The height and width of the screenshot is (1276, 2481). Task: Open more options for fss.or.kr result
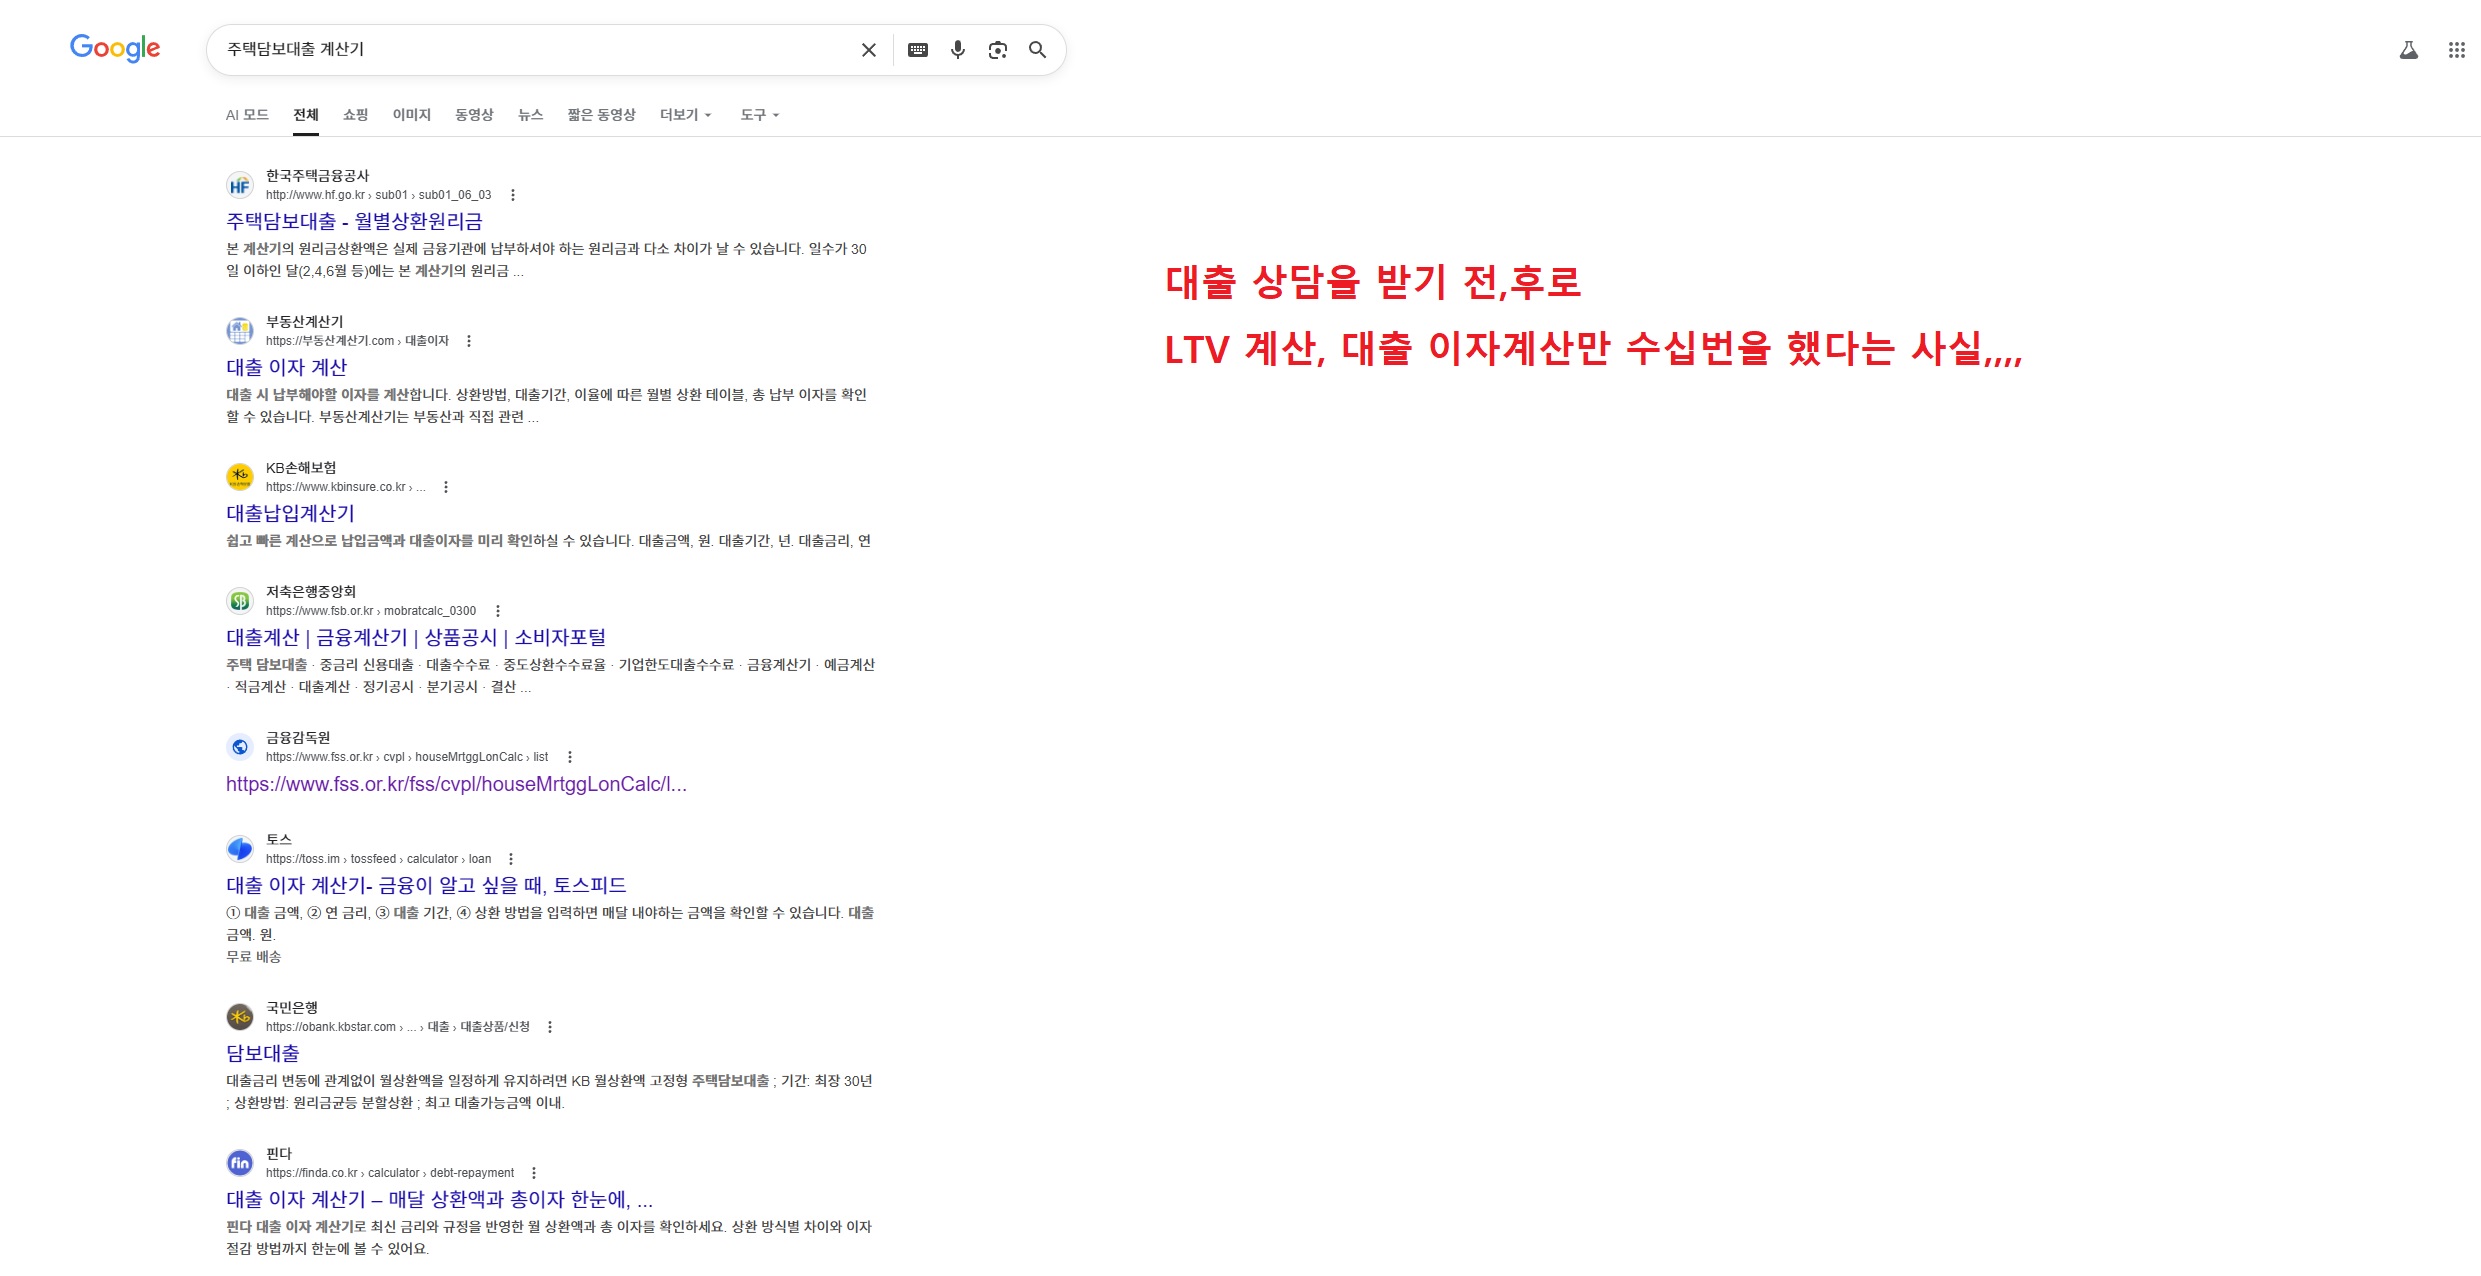[x=570, y=757]
